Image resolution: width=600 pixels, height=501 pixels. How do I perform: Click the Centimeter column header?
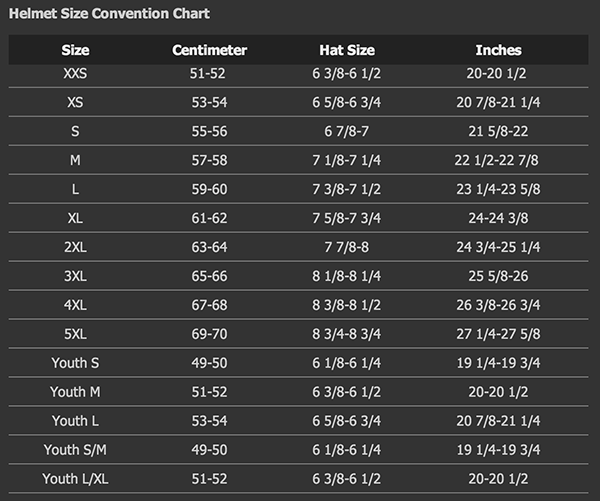pyautogui.click(x=209, y=50)
